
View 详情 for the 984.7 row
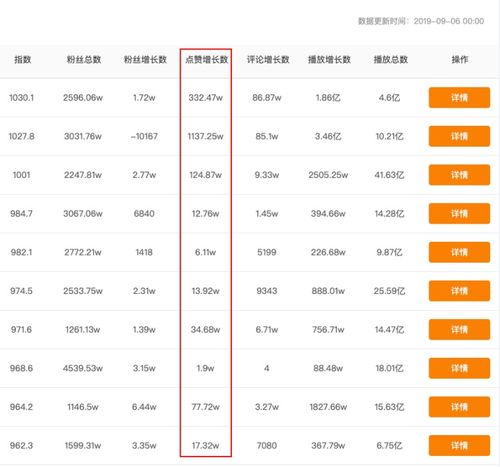click(459, 214)
